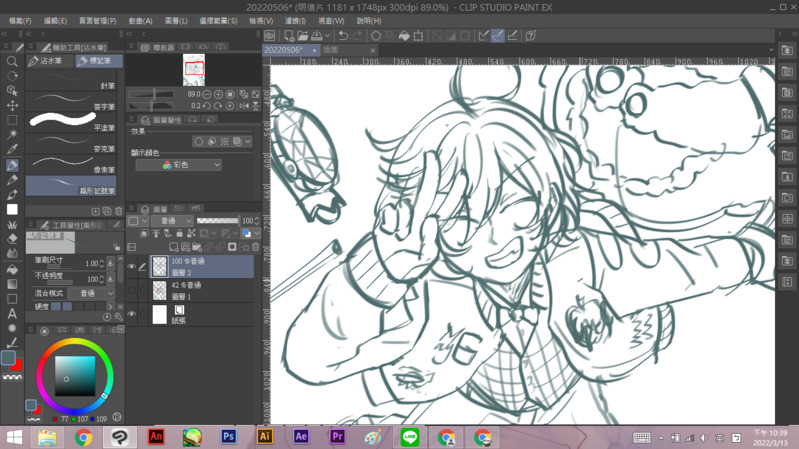
Task: Create new file from command bar icon
Action: [x=289, y=36]
